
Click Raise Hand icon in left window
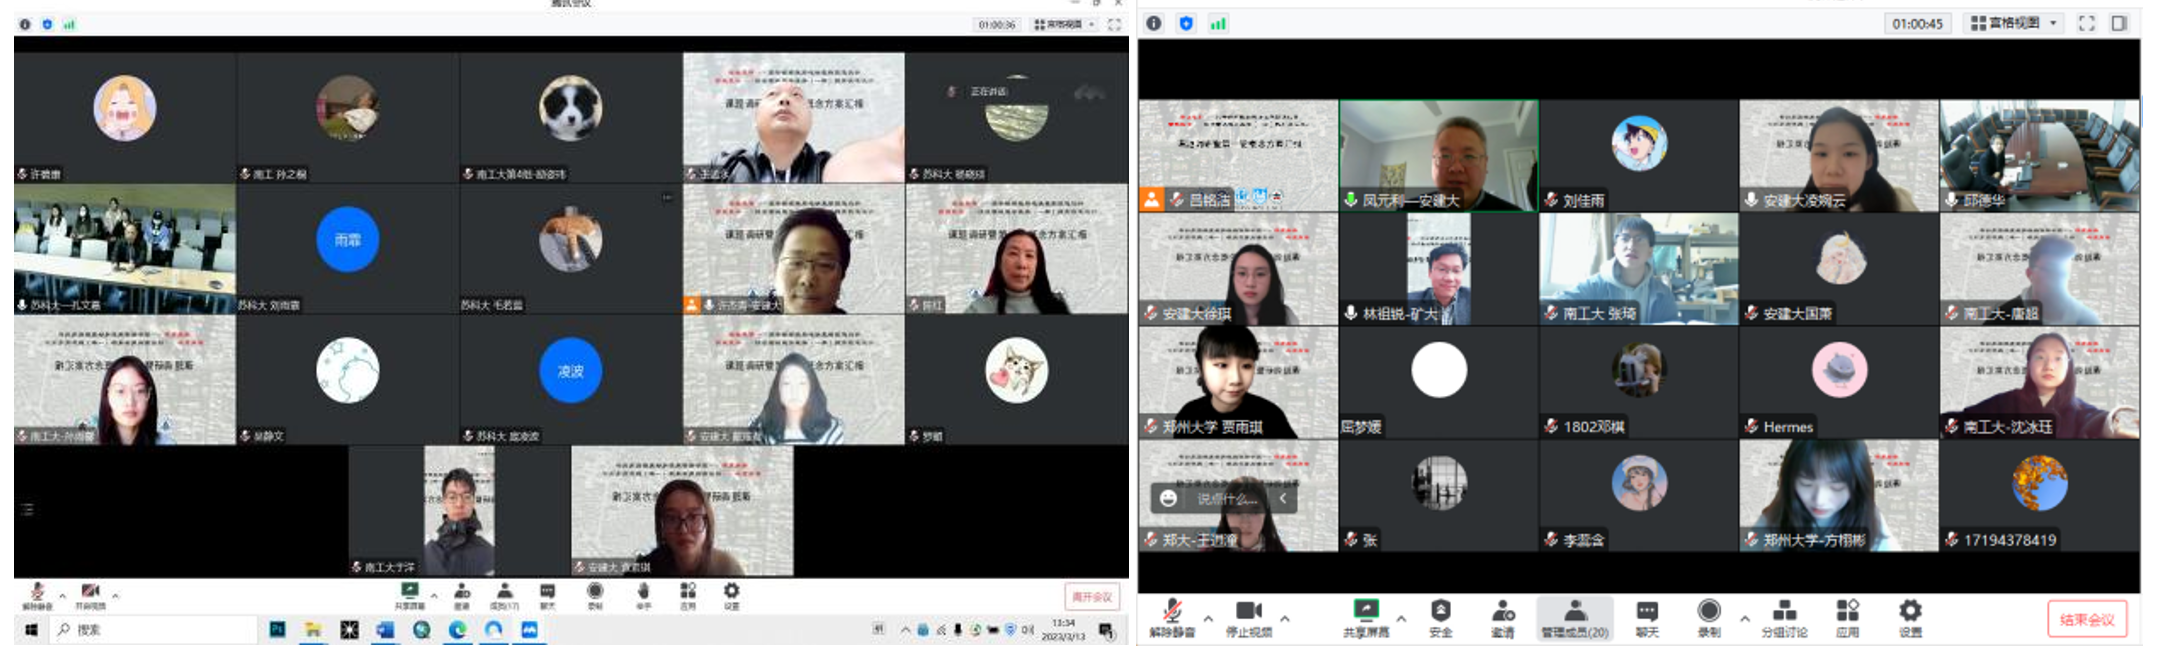(643, 595)
